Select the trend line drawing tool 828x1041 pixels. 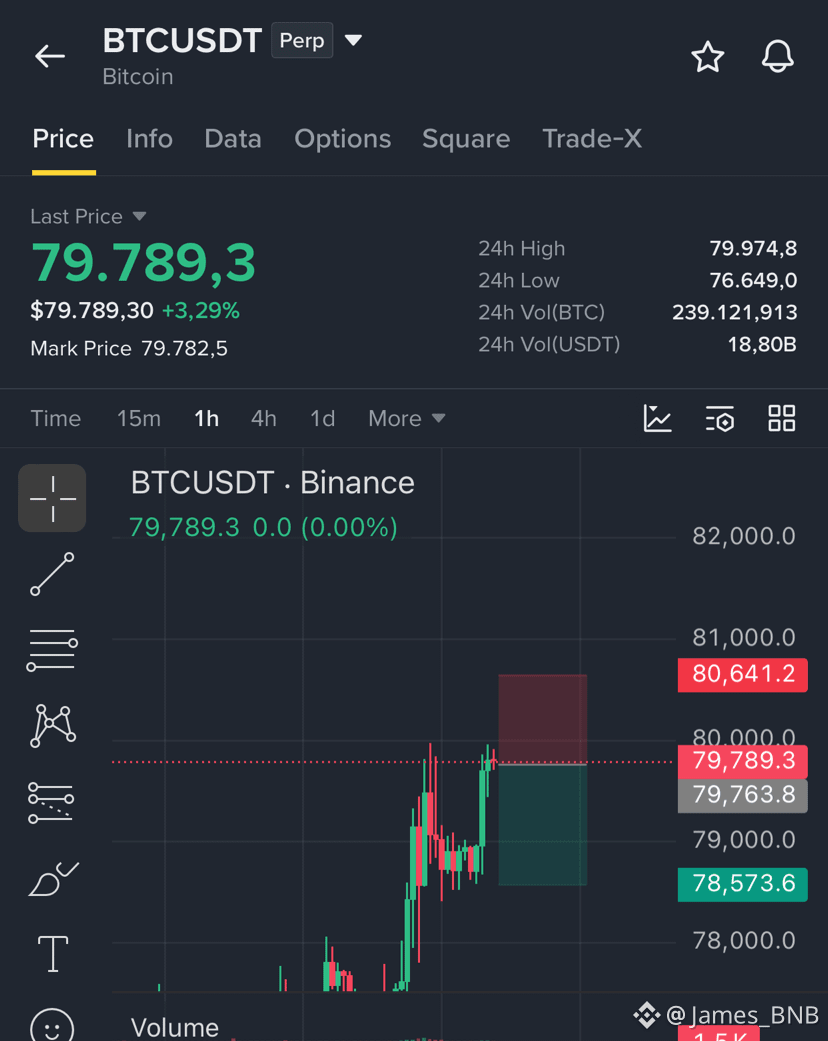pos(52,574)
